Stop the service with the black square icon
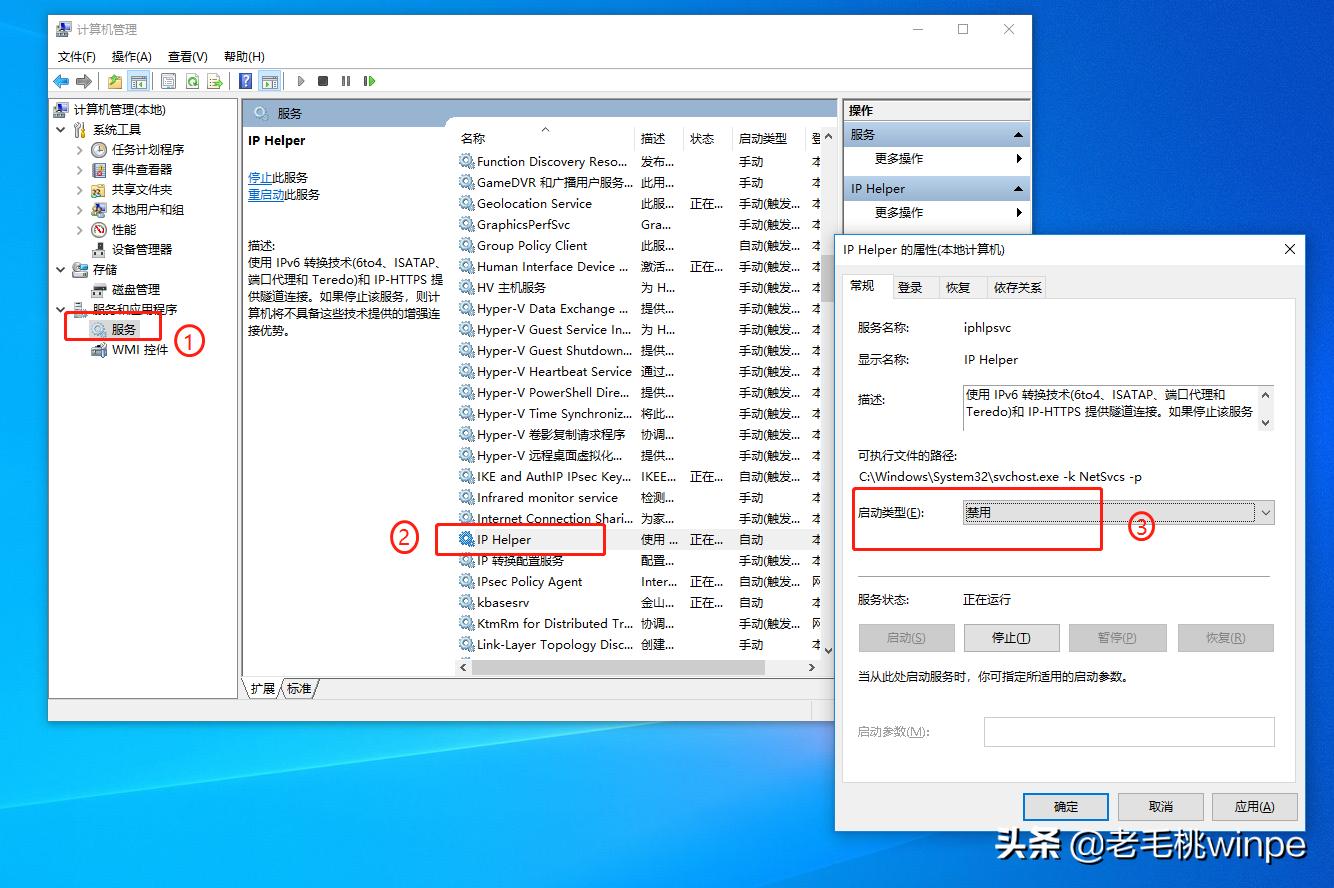The height and width of the screenshot is (888, 1334). click(x=322, y=81)
